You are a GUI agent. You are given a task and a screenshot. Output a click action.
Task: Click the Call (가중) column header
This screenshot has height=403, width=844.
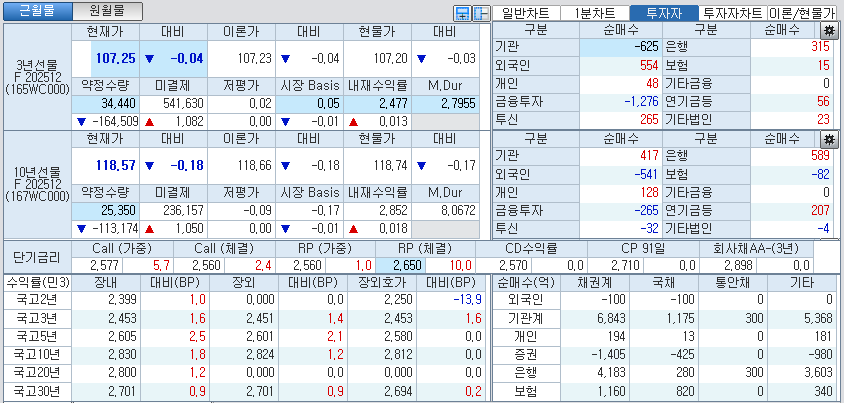click(x=122, y=249)
